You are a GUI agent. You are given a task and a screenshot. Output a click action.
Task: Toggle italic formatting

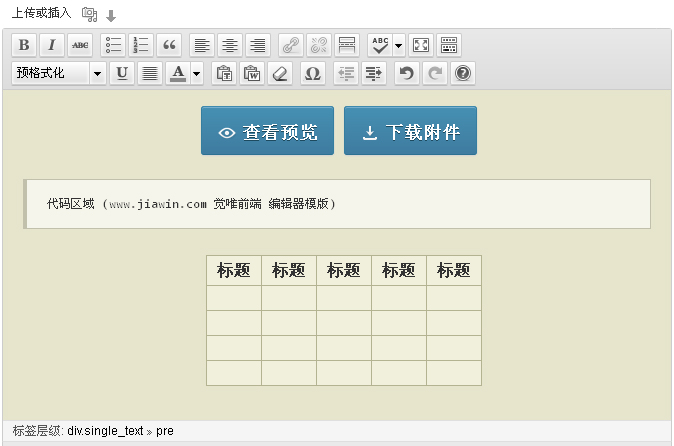click(x=51, y=45)
